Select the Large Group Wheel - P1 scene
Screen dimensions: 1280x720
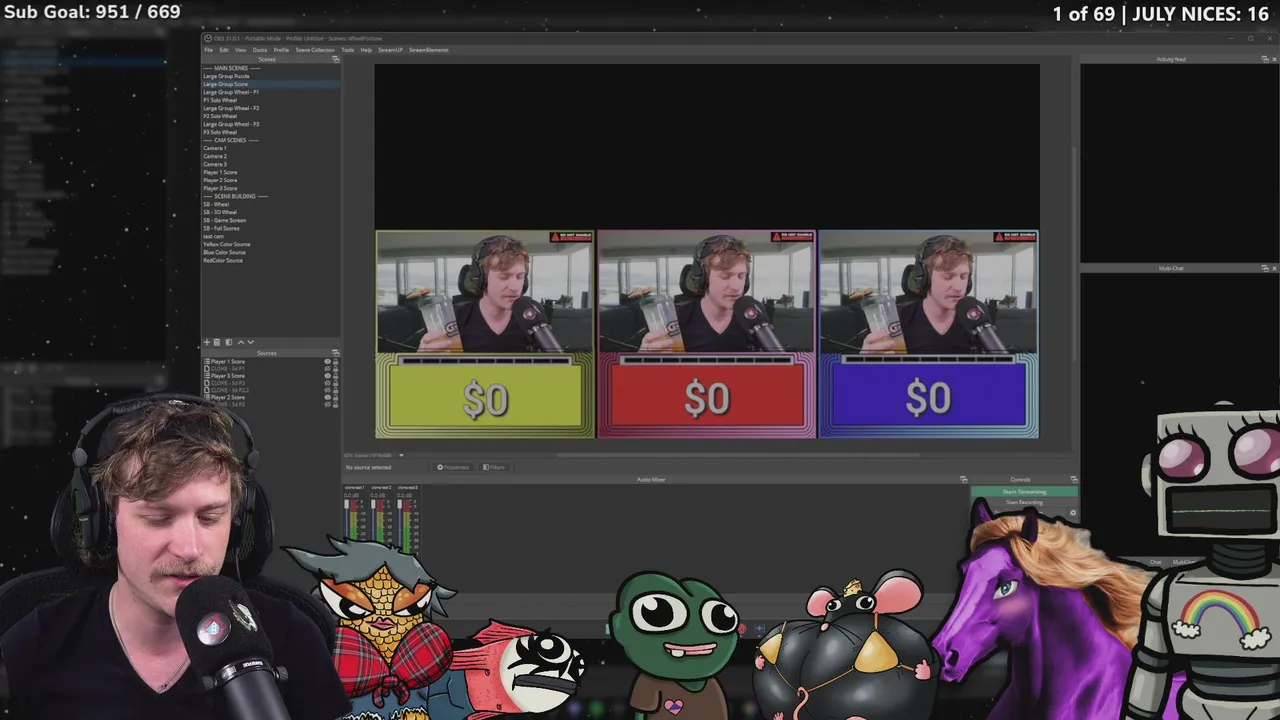(x=270, y=92)
